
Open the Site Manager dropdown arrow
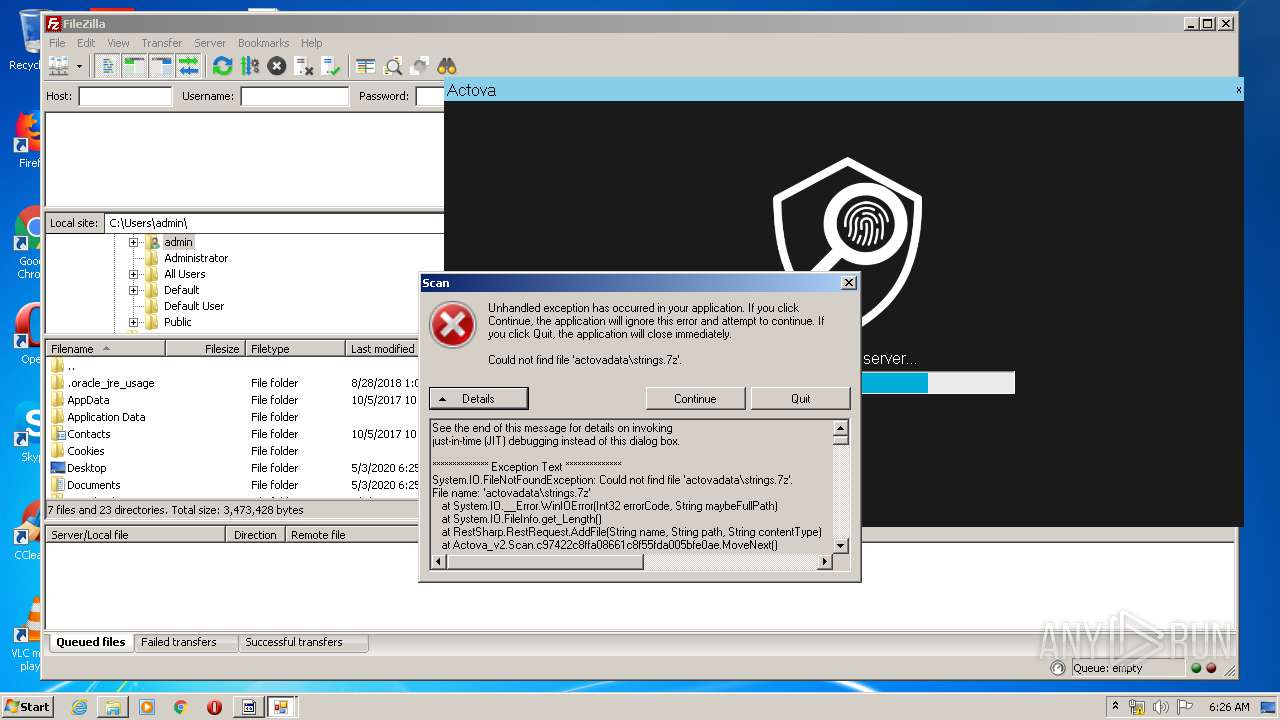[79, 66]
